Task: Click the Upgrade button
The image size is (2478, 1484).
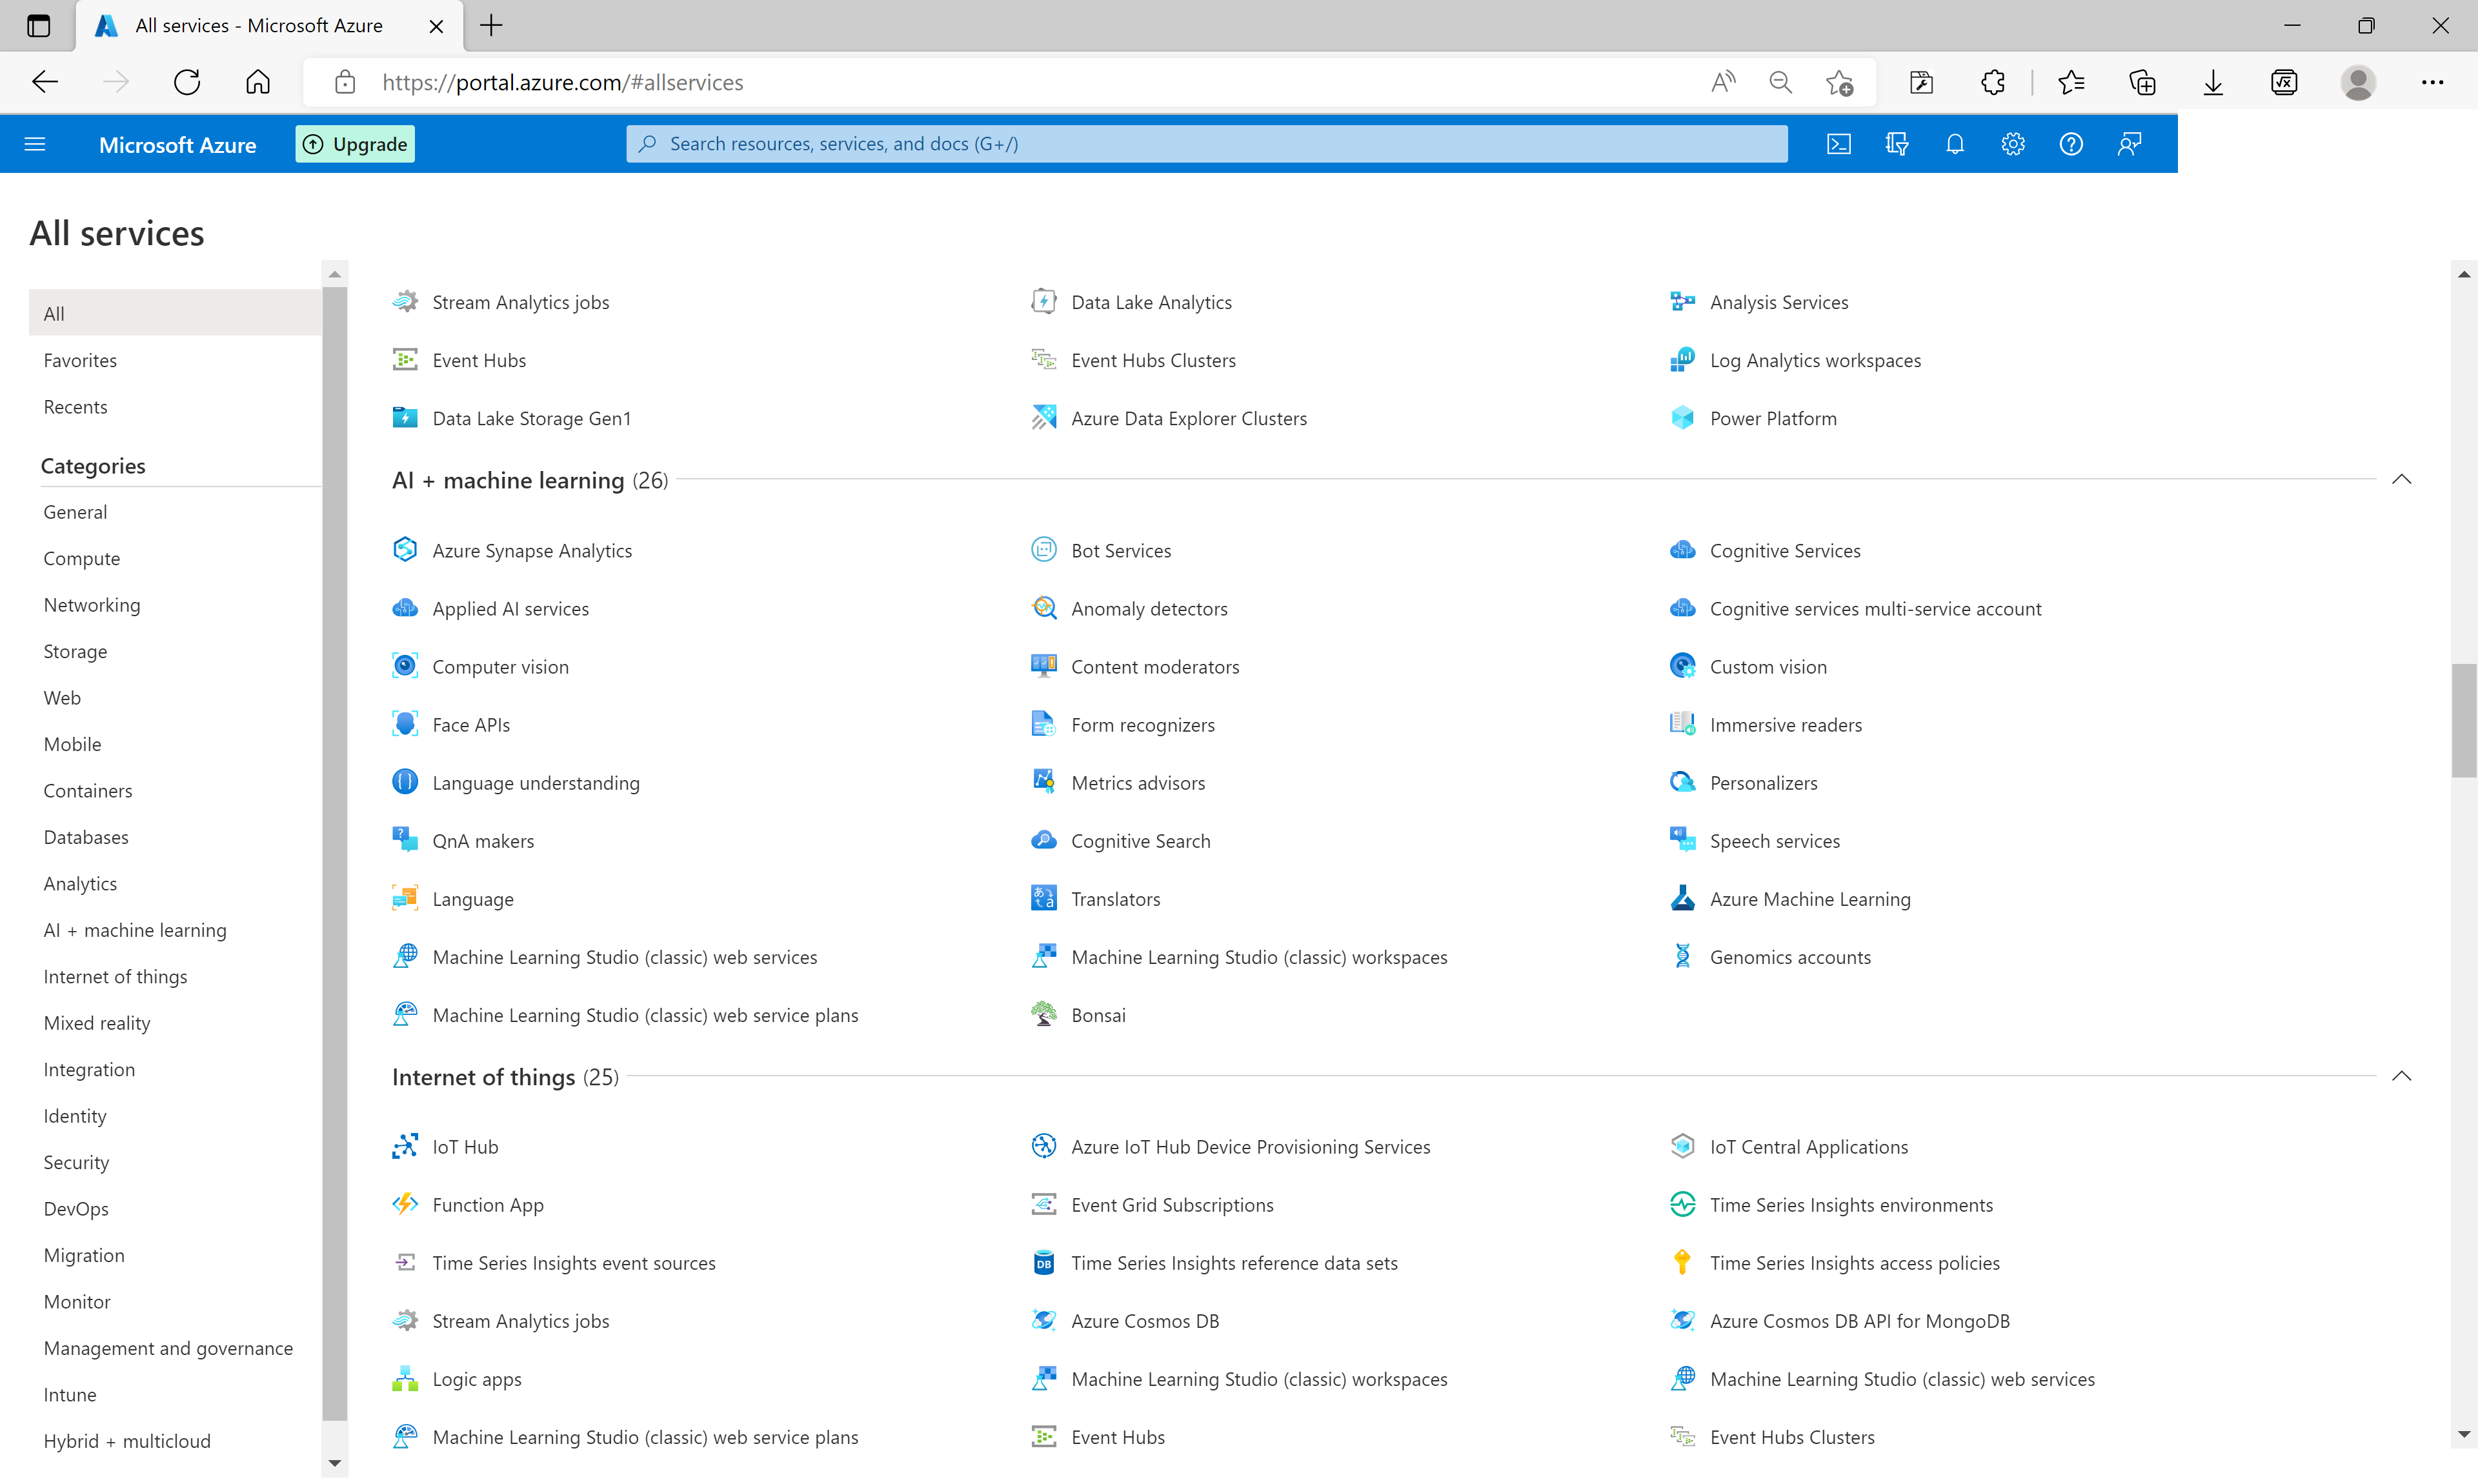Action: point(355,144)
